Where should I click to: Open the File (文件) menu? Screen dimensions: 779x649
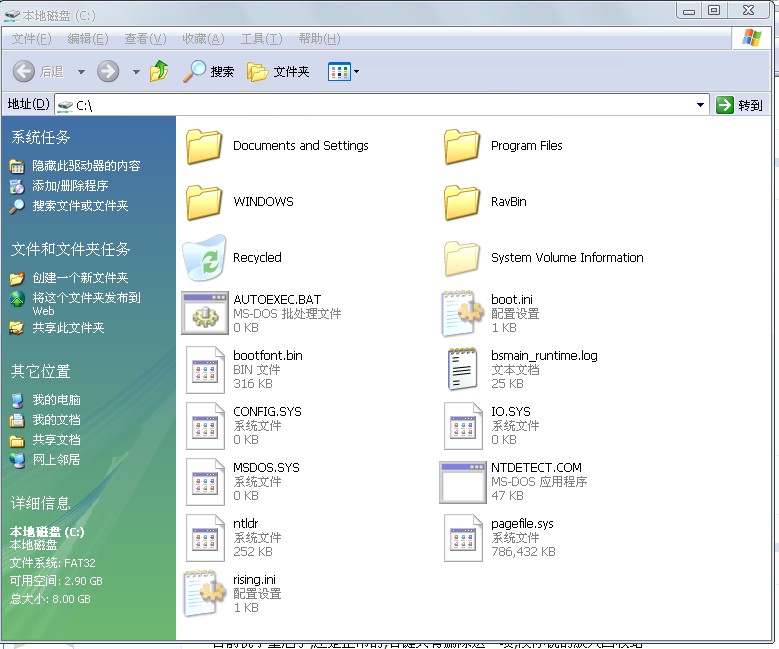point(31,38)
